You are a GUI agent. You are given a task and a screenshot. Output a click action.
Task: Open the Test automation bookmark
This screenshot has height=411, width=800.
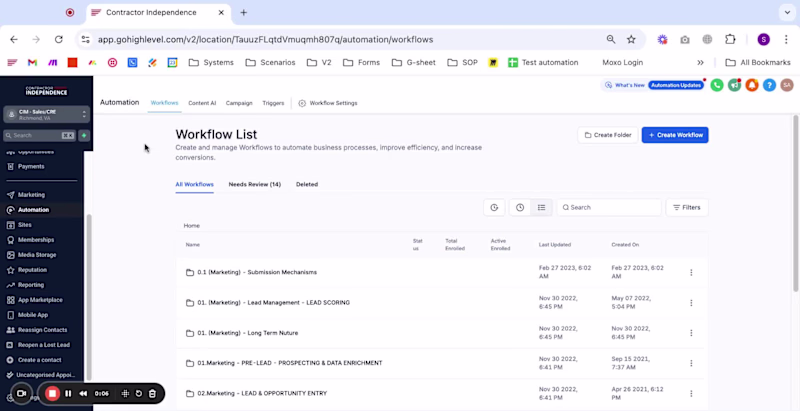pos(543,63)
